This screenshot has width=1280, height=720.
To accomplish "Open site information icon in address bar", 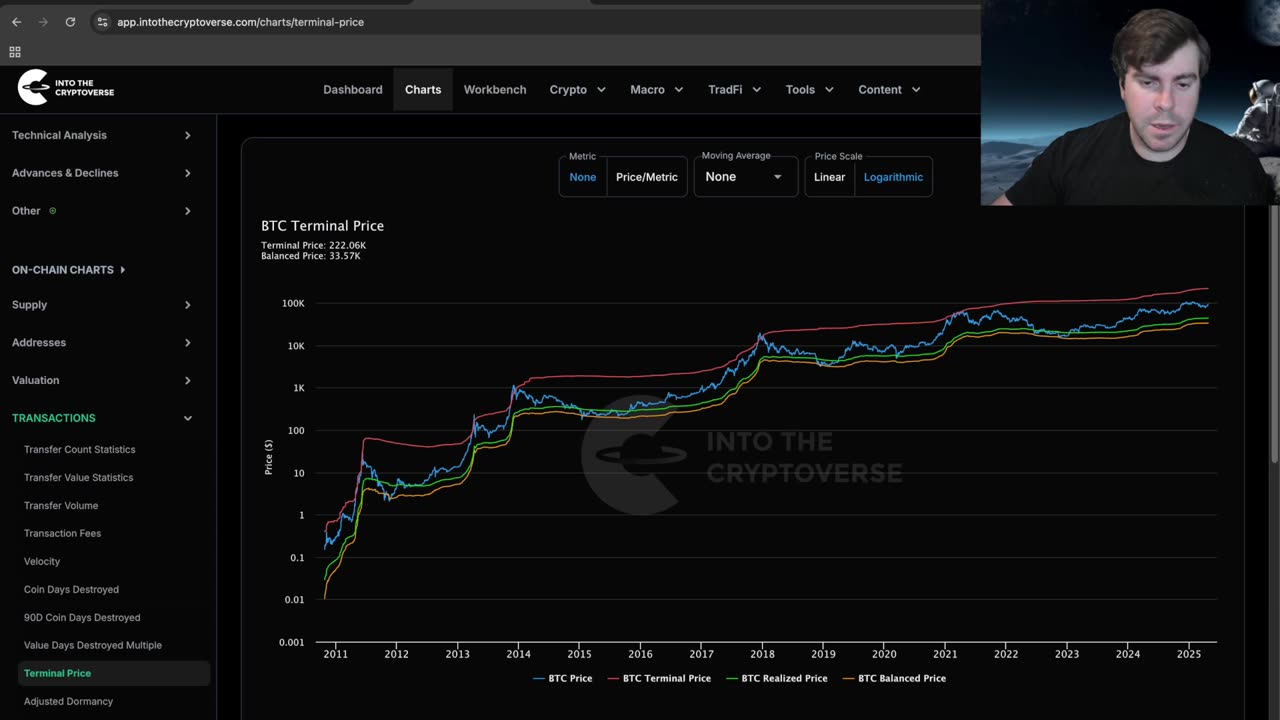I will (x=102, y=22).
